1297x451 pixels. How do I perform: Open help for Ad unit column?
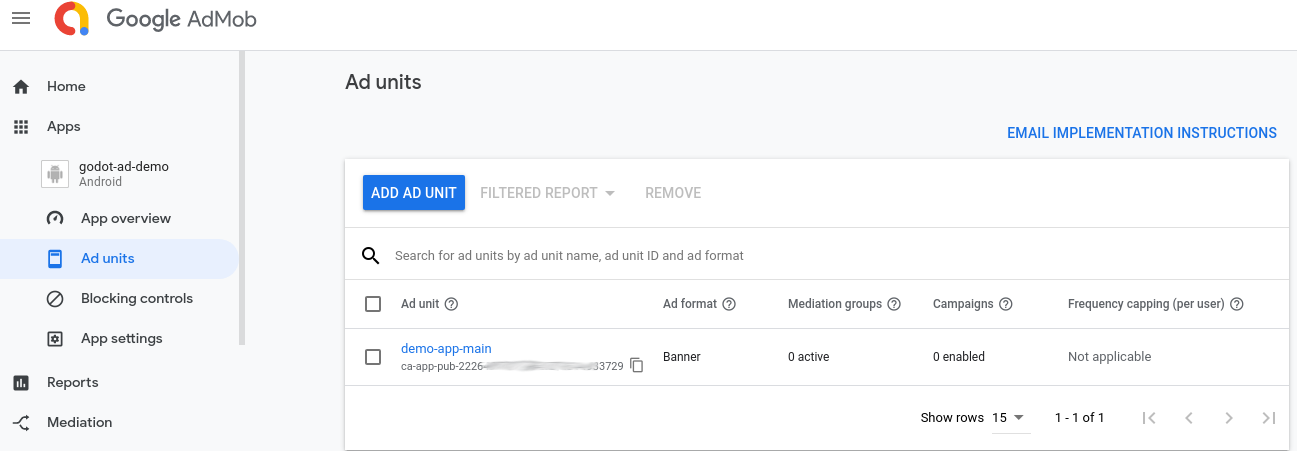(x=451, y=304)
